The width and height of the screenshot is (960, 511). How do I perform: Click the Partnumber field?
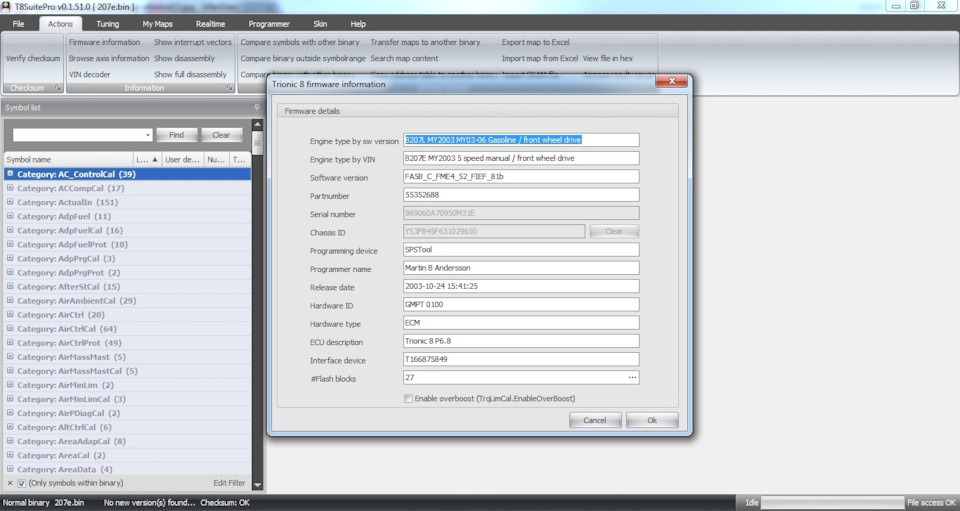click(x=521, y=195)
